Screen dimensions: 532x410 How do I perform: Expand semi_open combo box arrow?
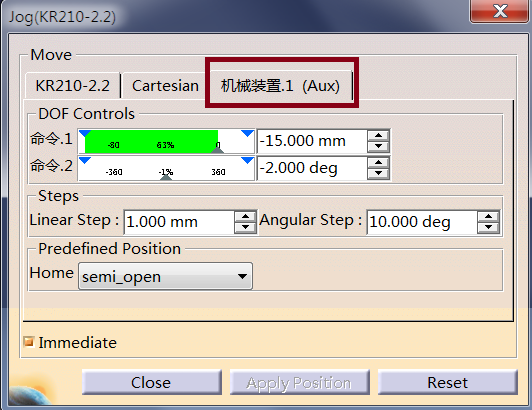tap(242, 276)
